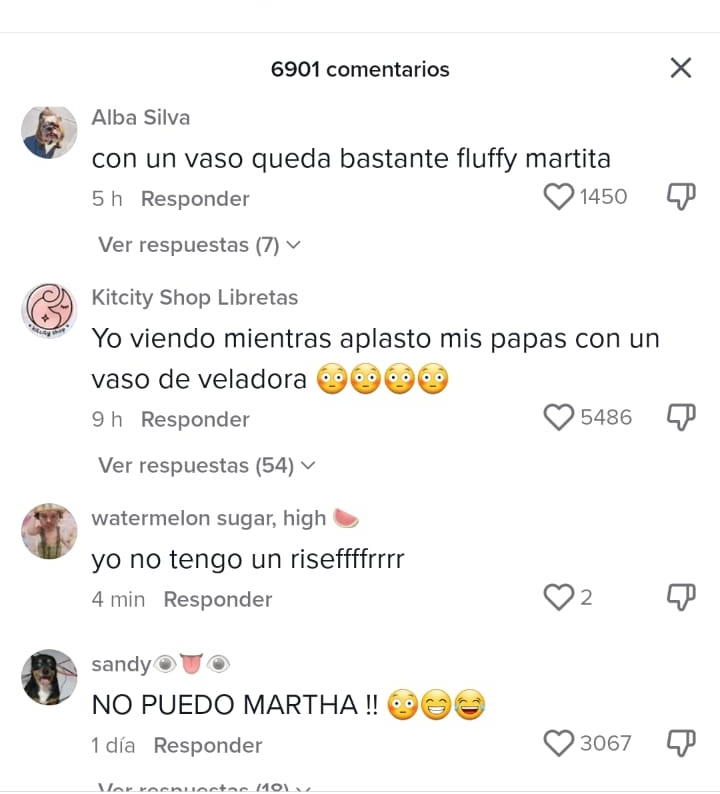Open Kitcity Shop Libretas avatar
The image size is (720, 794).
point(49,310)
